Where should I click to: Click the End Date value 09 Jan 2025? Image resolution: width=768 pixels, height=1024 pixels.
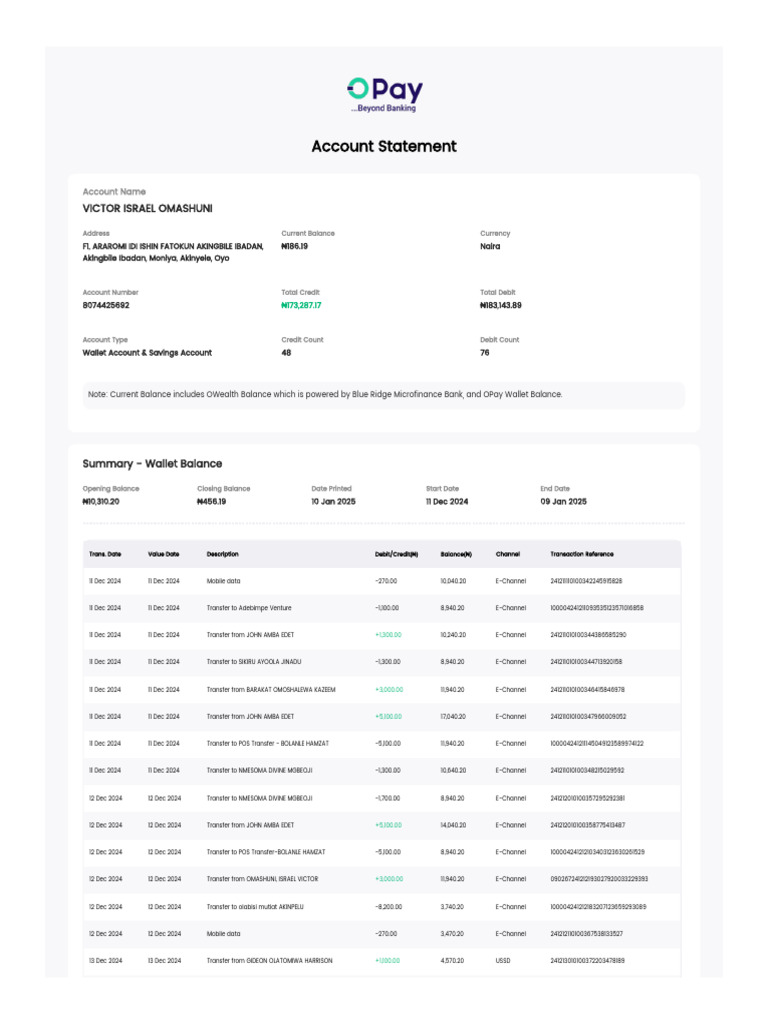point(564,501)
